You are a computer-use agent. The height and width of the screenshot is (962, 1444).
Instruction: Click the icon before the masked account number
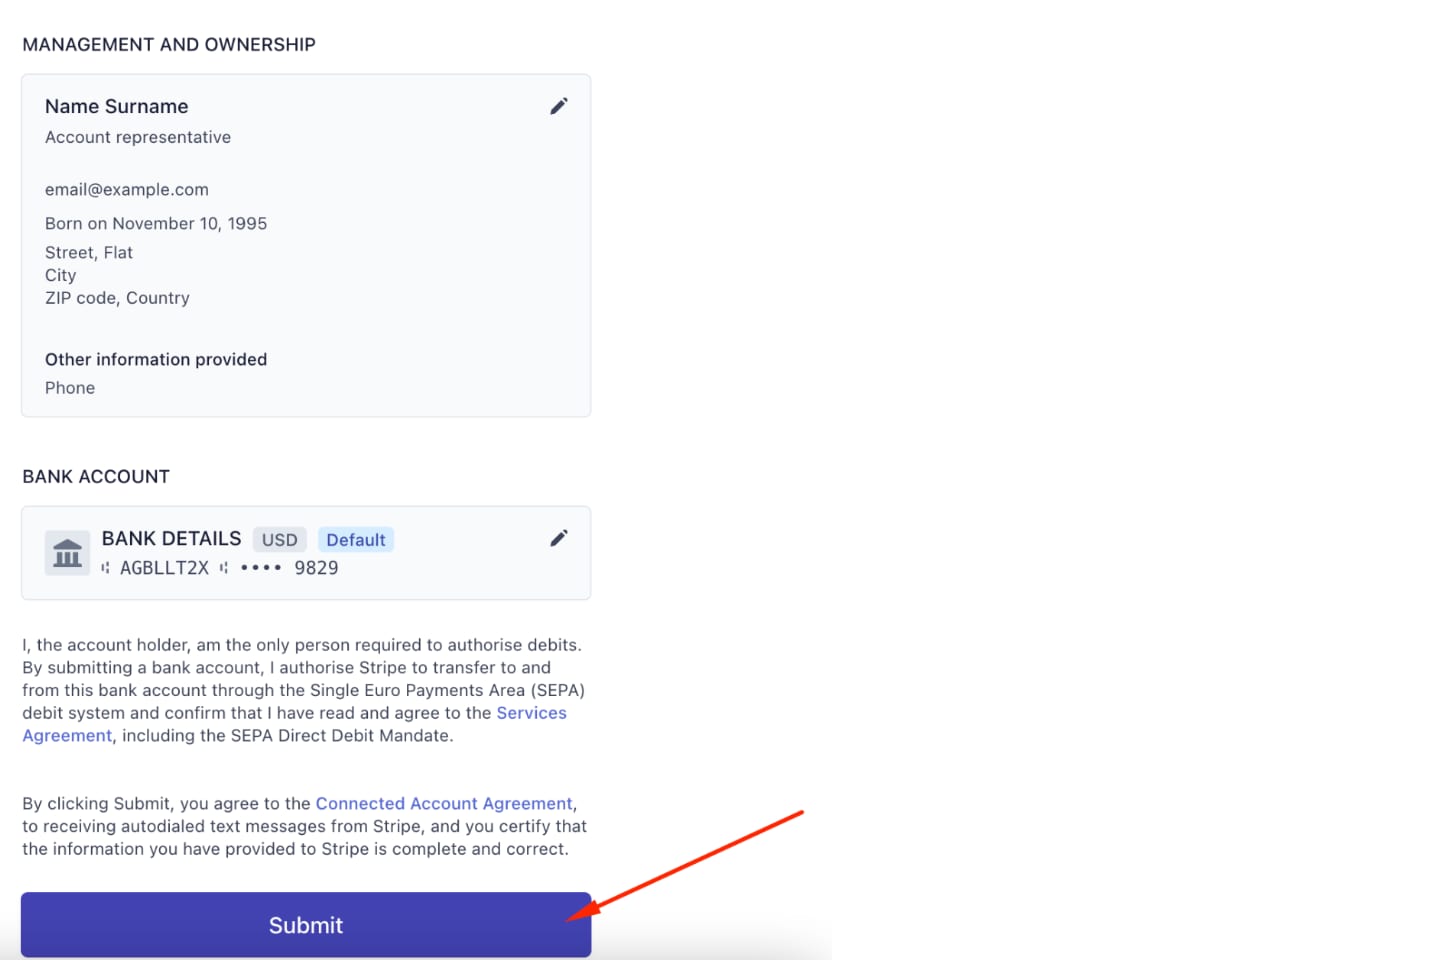[224, 568]
